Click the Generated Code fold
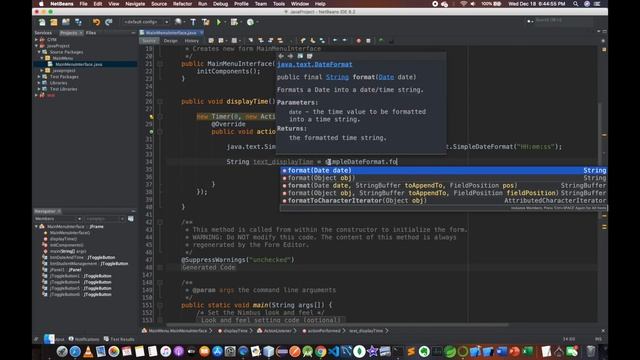Screen dimensions: 640x360 coord(209,267)
